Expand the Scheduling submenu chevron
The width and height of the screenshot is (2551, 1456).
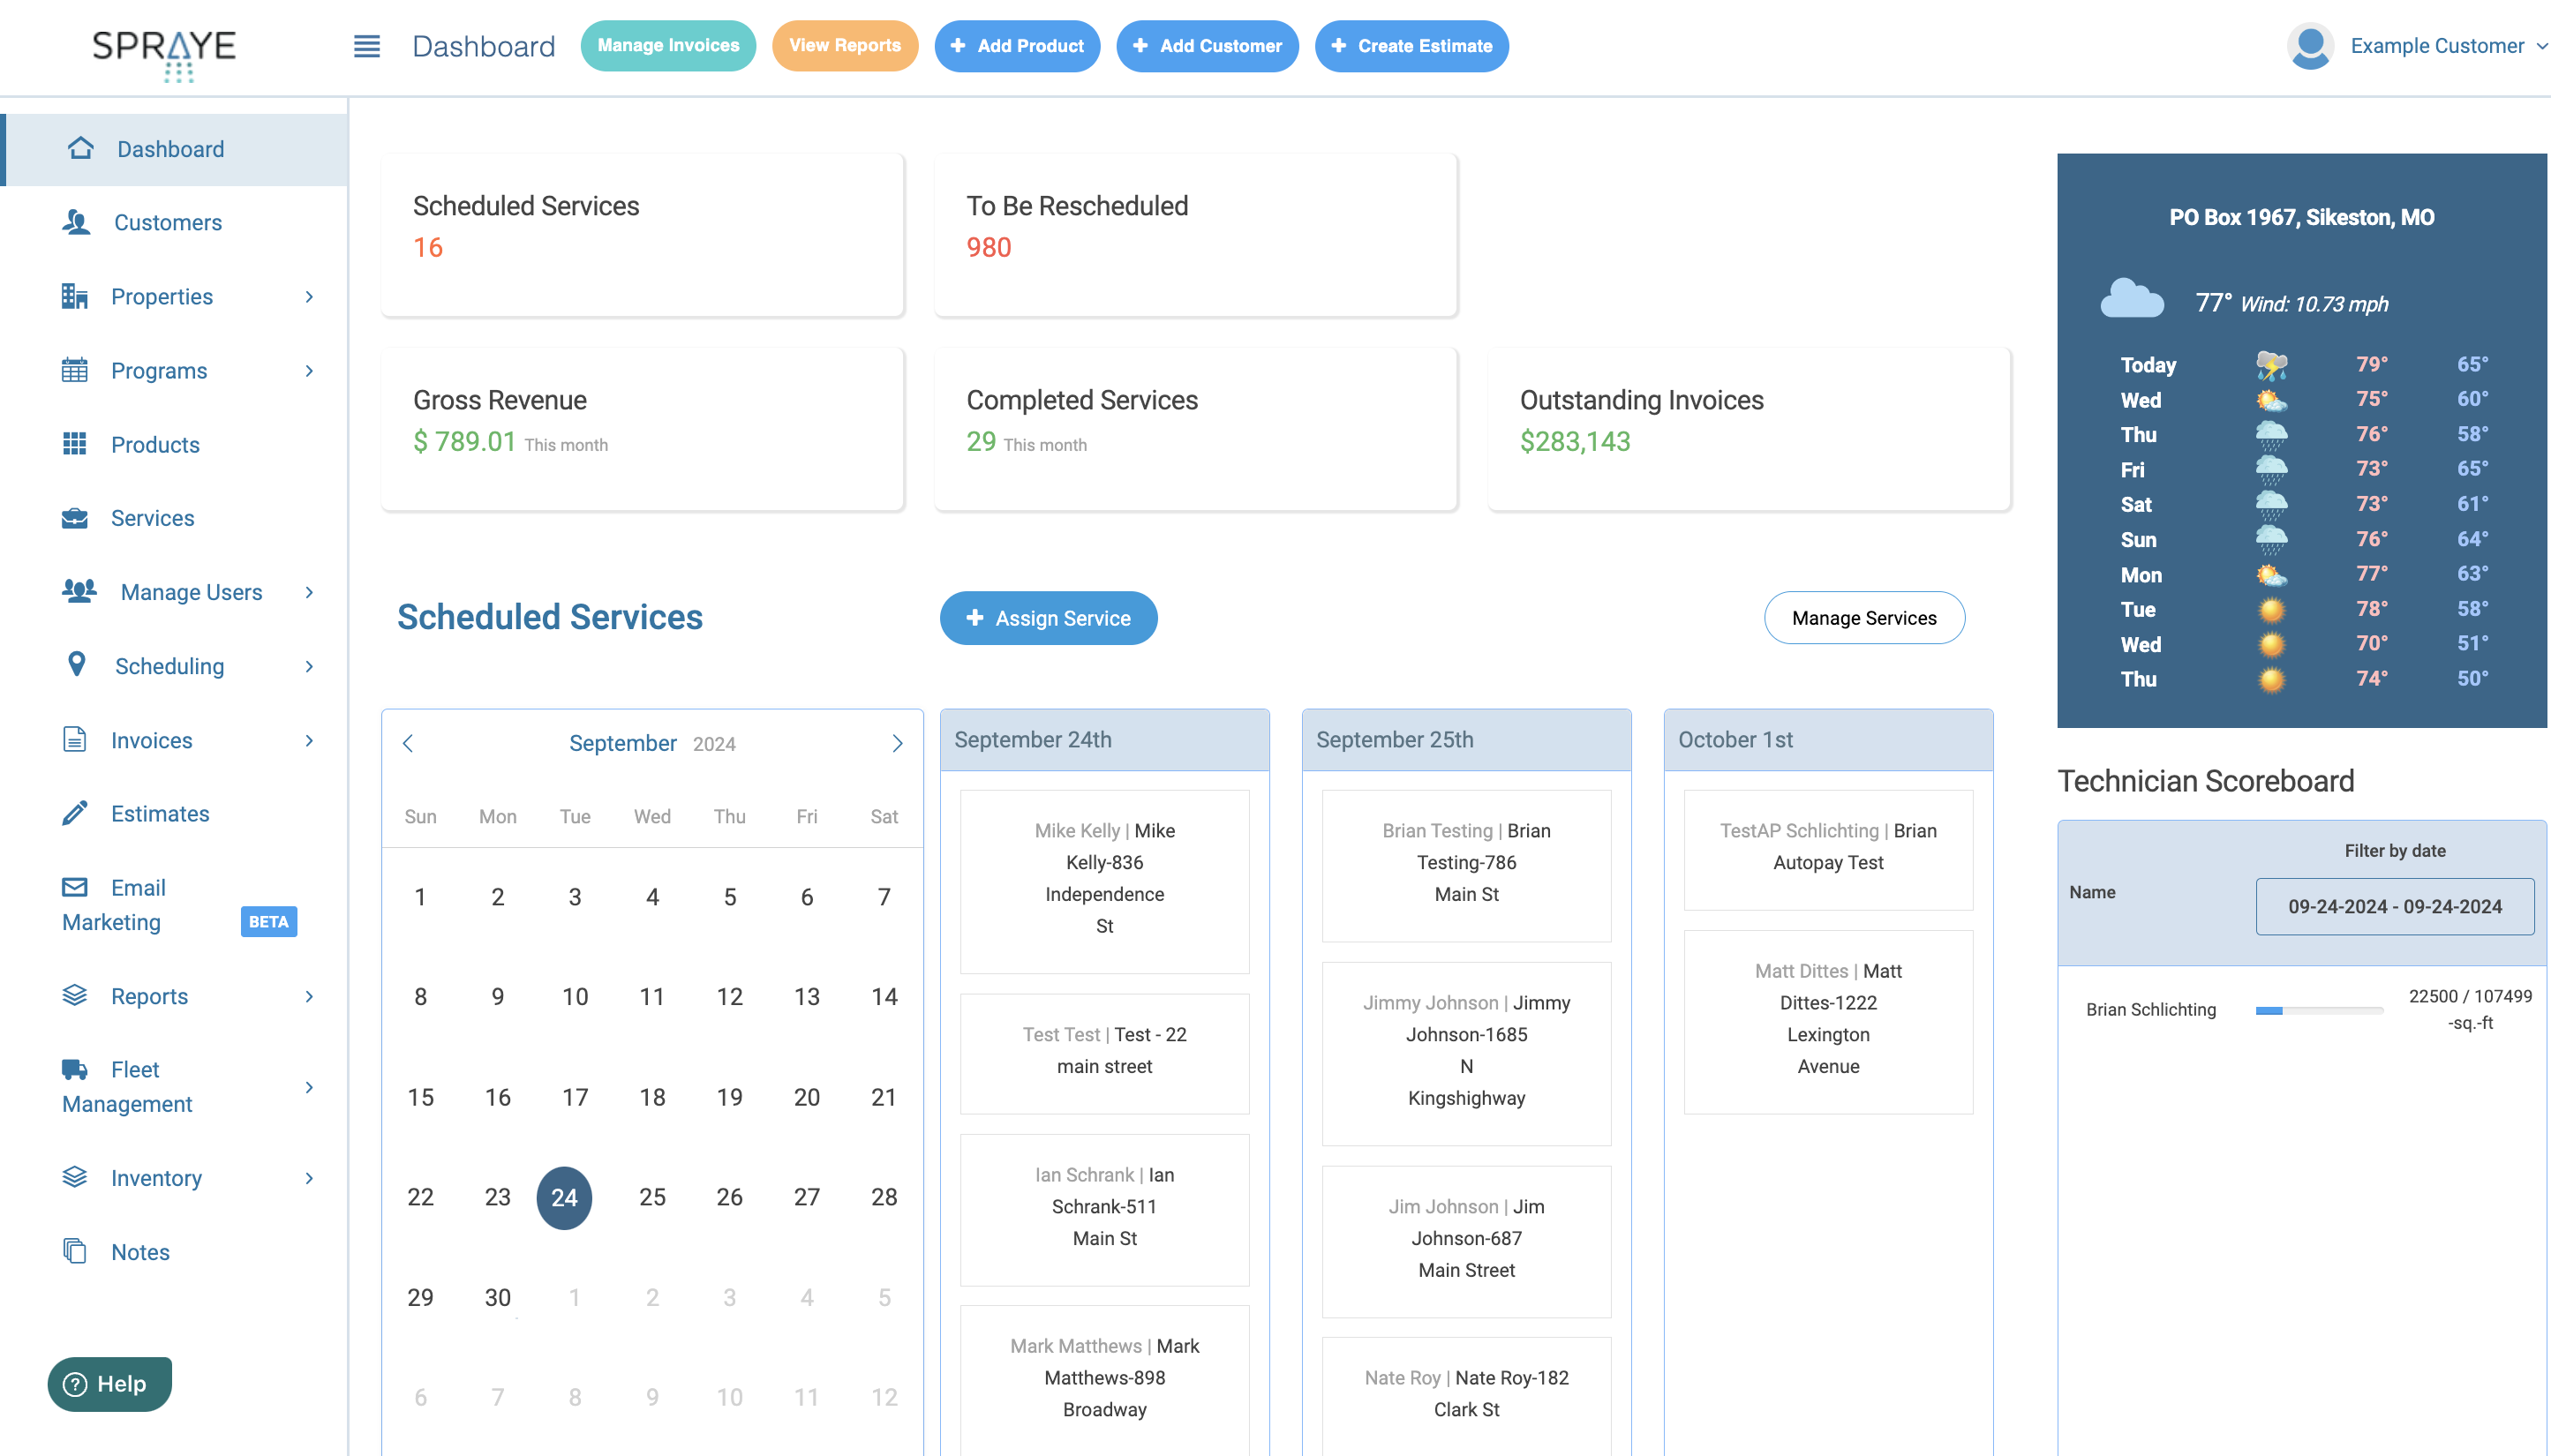click(x=309, y=666)
